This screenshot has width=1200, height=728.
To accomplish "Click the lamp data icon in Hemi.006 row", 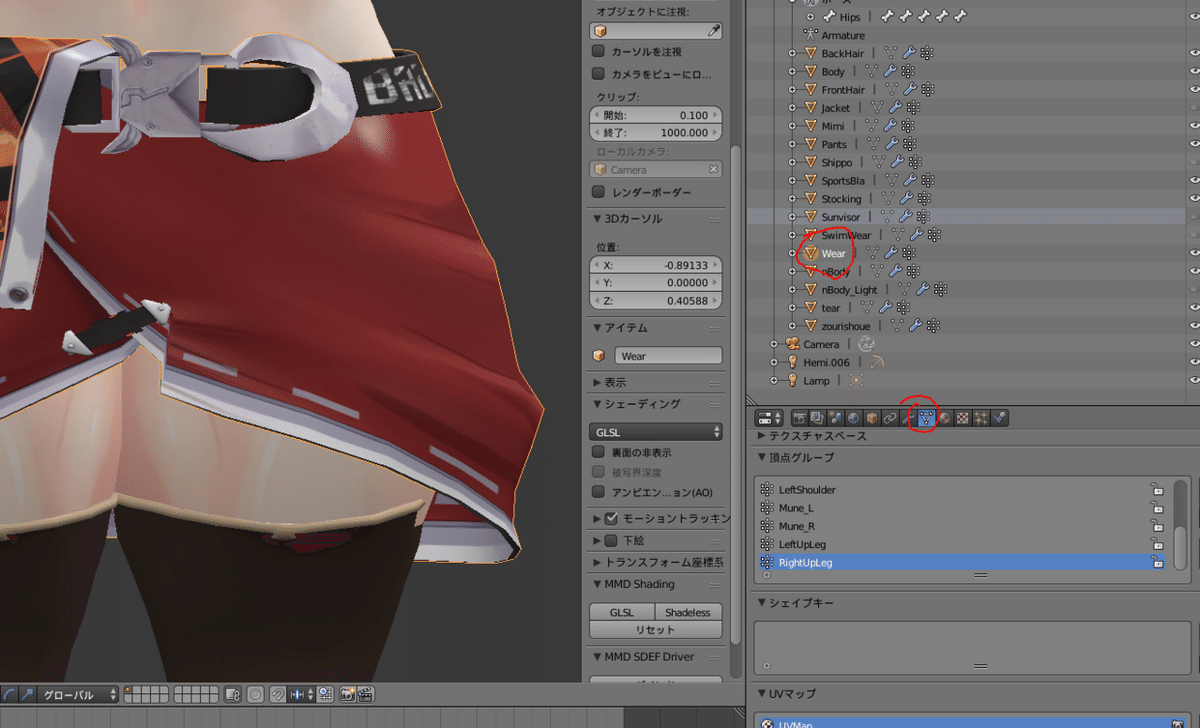I will [877, 362].
